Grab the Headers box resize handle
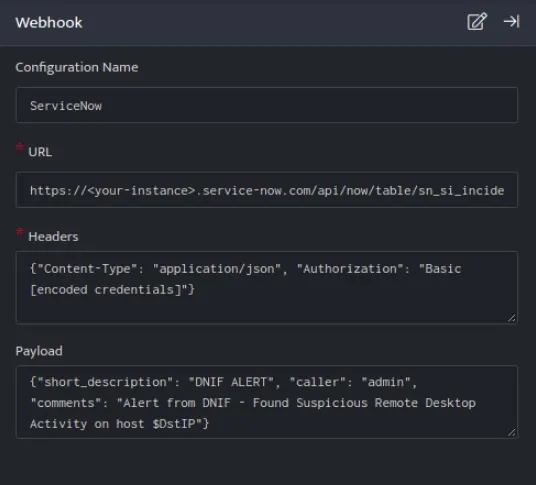The image size is (536, 485). pos(512,318)
